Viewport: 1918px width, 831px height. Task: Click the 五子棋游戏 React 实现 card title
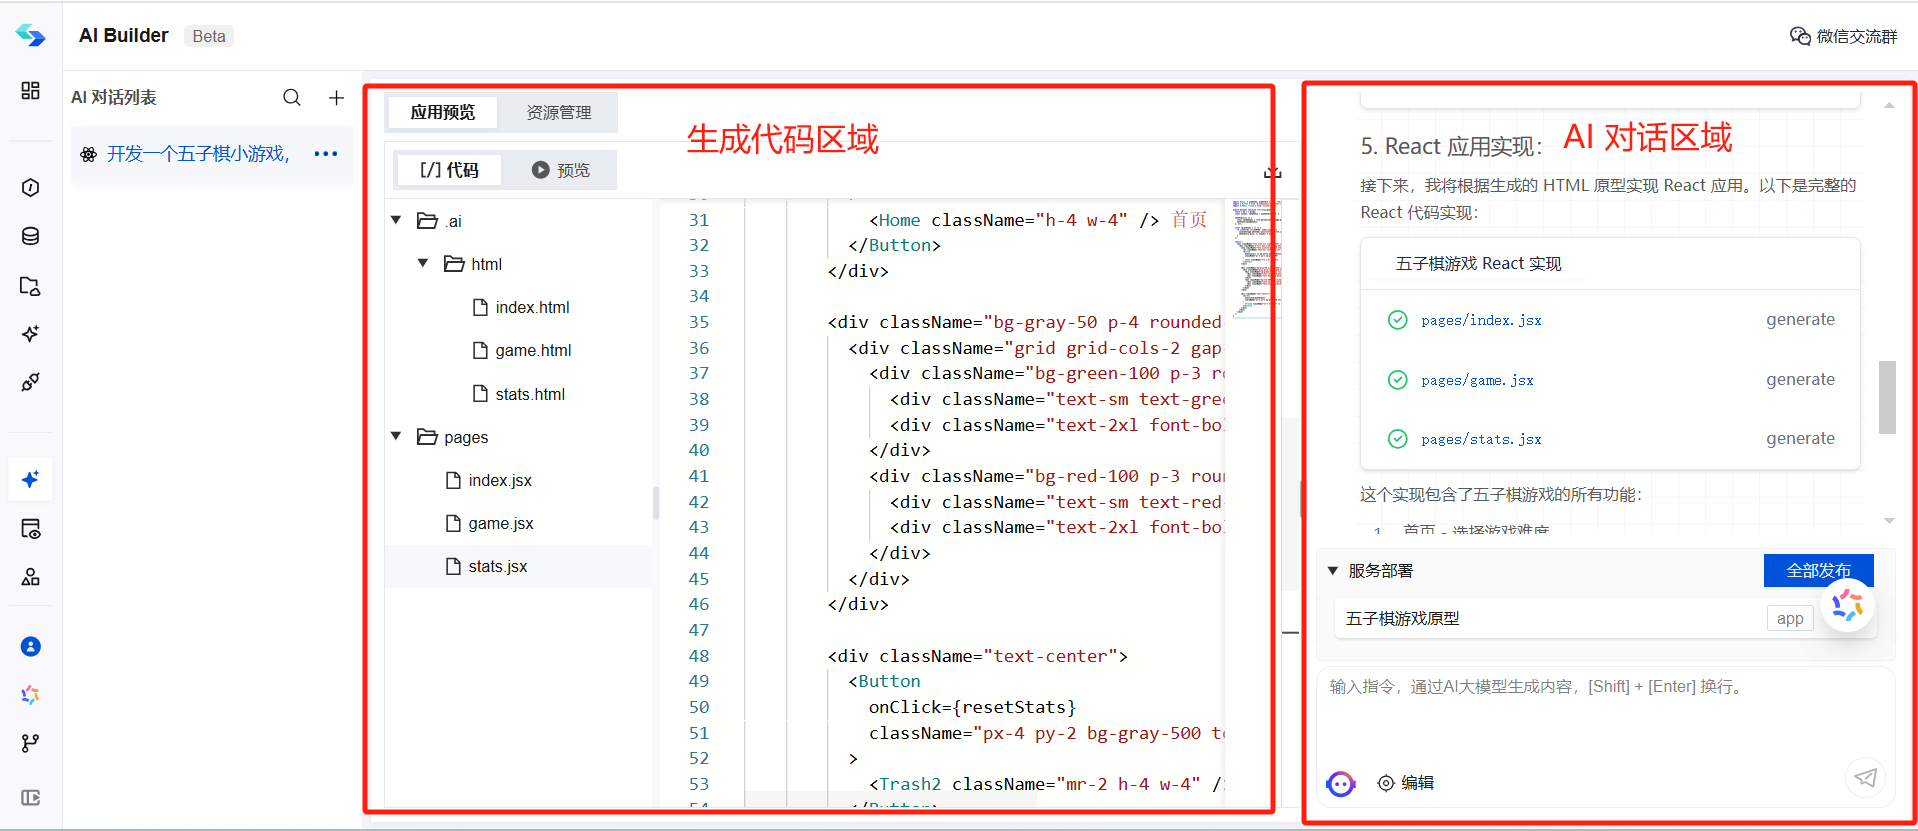click(1478, 263)
